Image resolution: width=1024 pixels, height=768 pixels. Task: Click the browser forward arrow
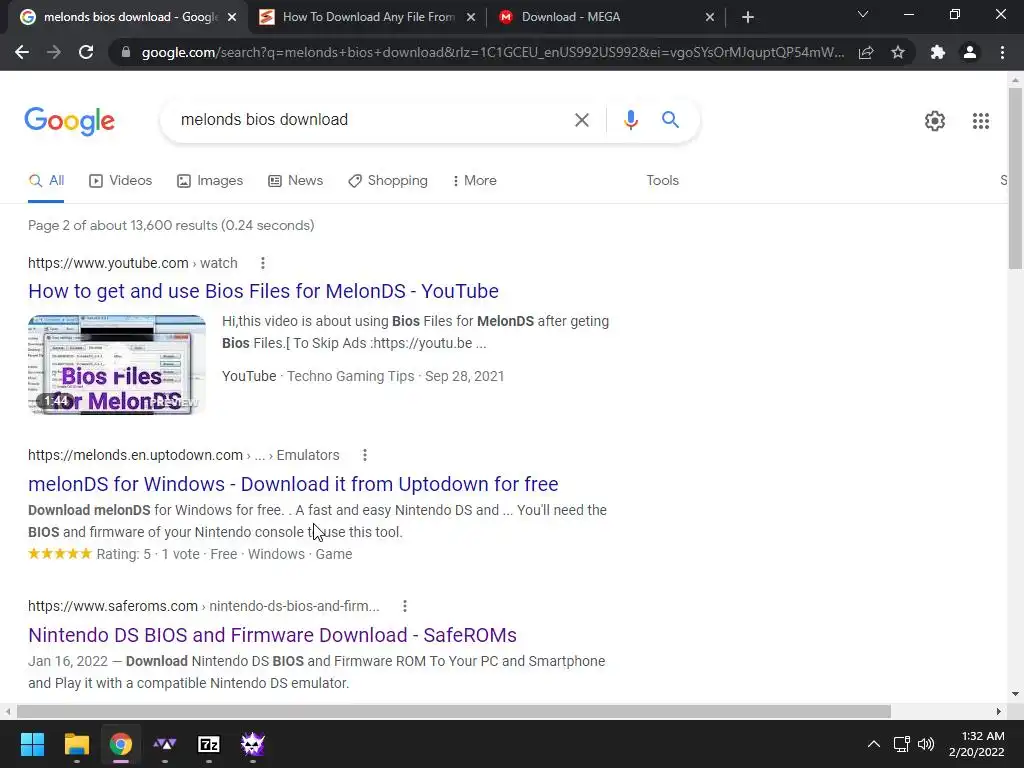54,52
